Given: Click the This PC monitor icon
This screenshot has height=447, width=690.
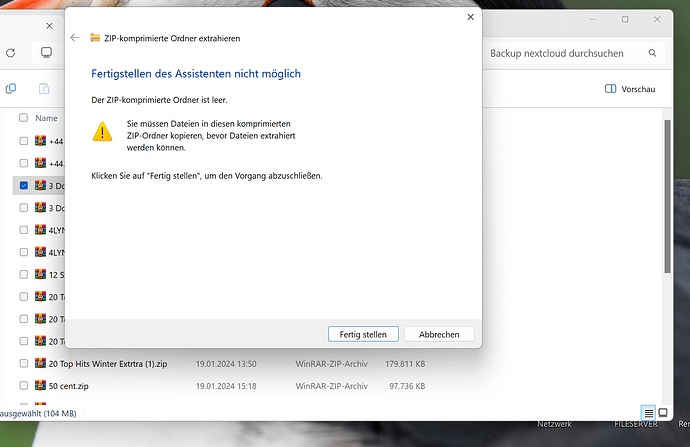Looking at the screenshot, I should pos(46,53).
